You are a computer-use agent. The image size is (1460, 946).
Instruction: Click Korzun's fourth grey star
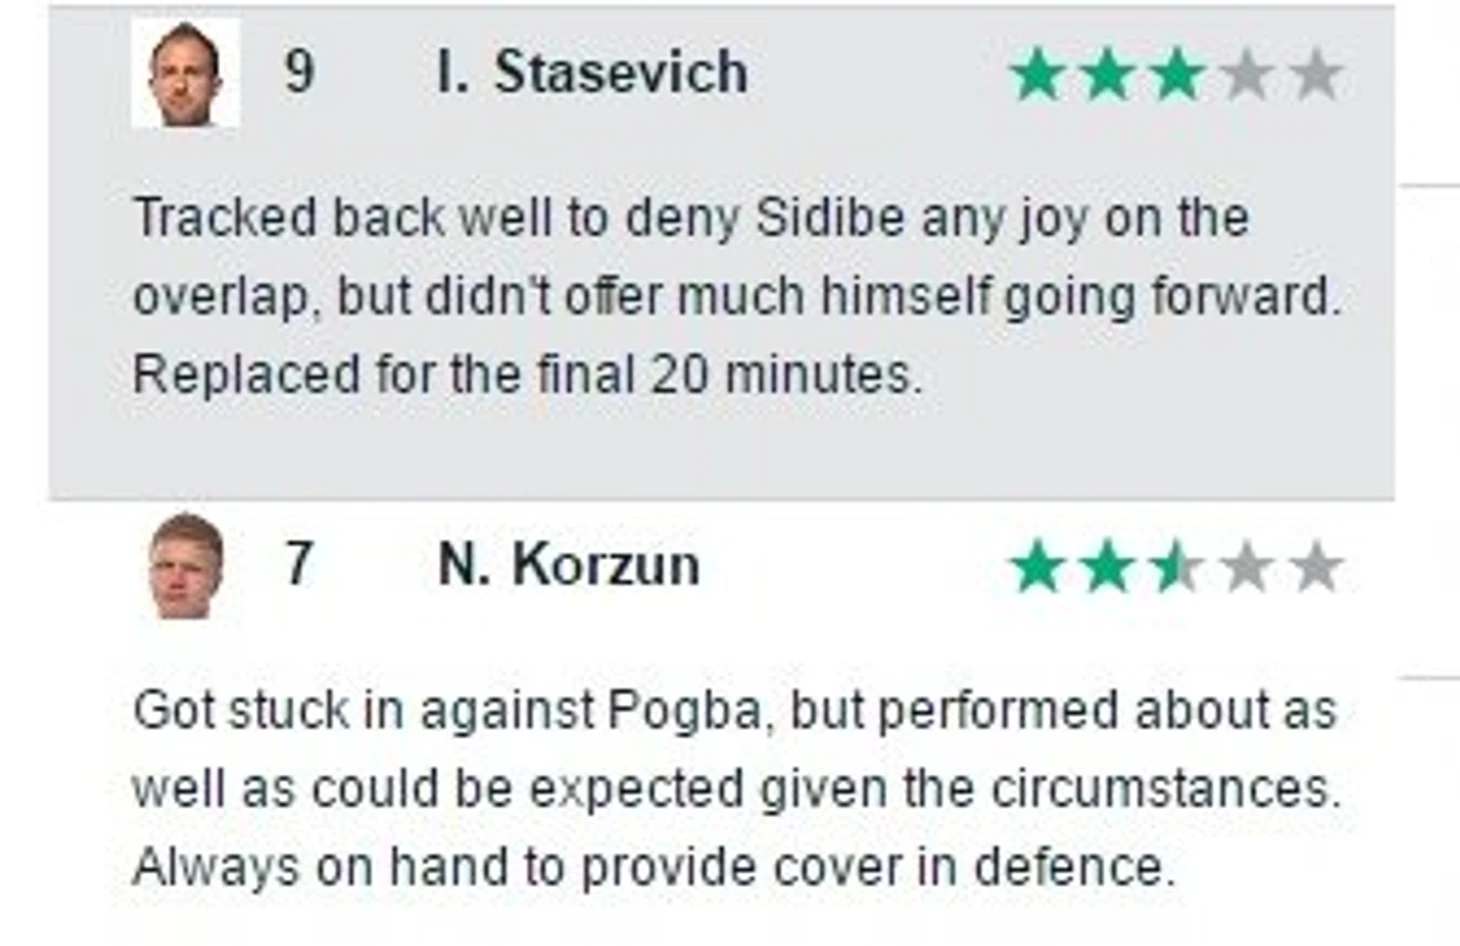1247,567
